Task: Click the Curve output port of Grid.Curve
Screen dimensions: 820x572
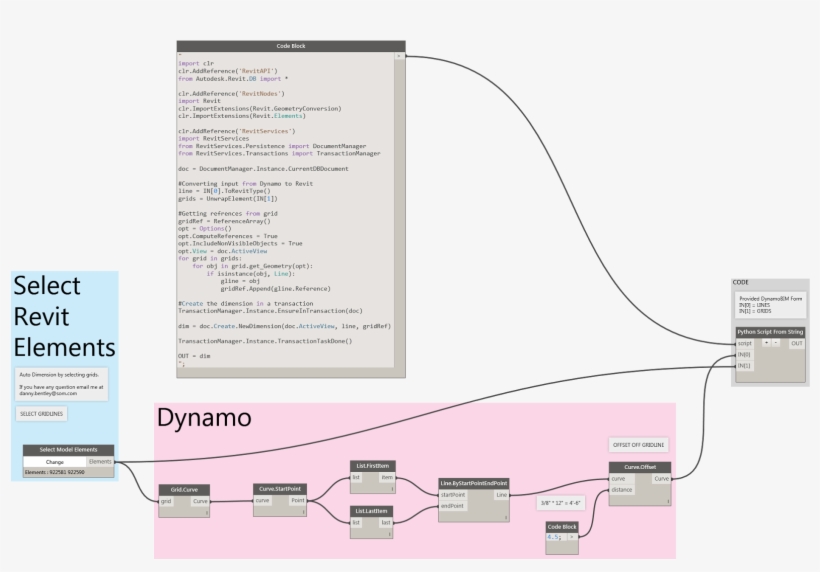Action: [x=200, y=501]
